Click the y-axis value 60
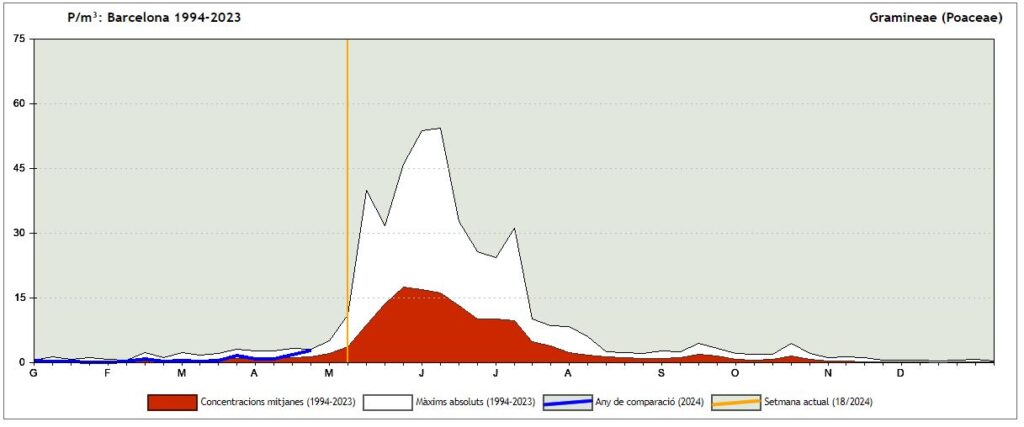1024x427 pixels. coord(20,104)
